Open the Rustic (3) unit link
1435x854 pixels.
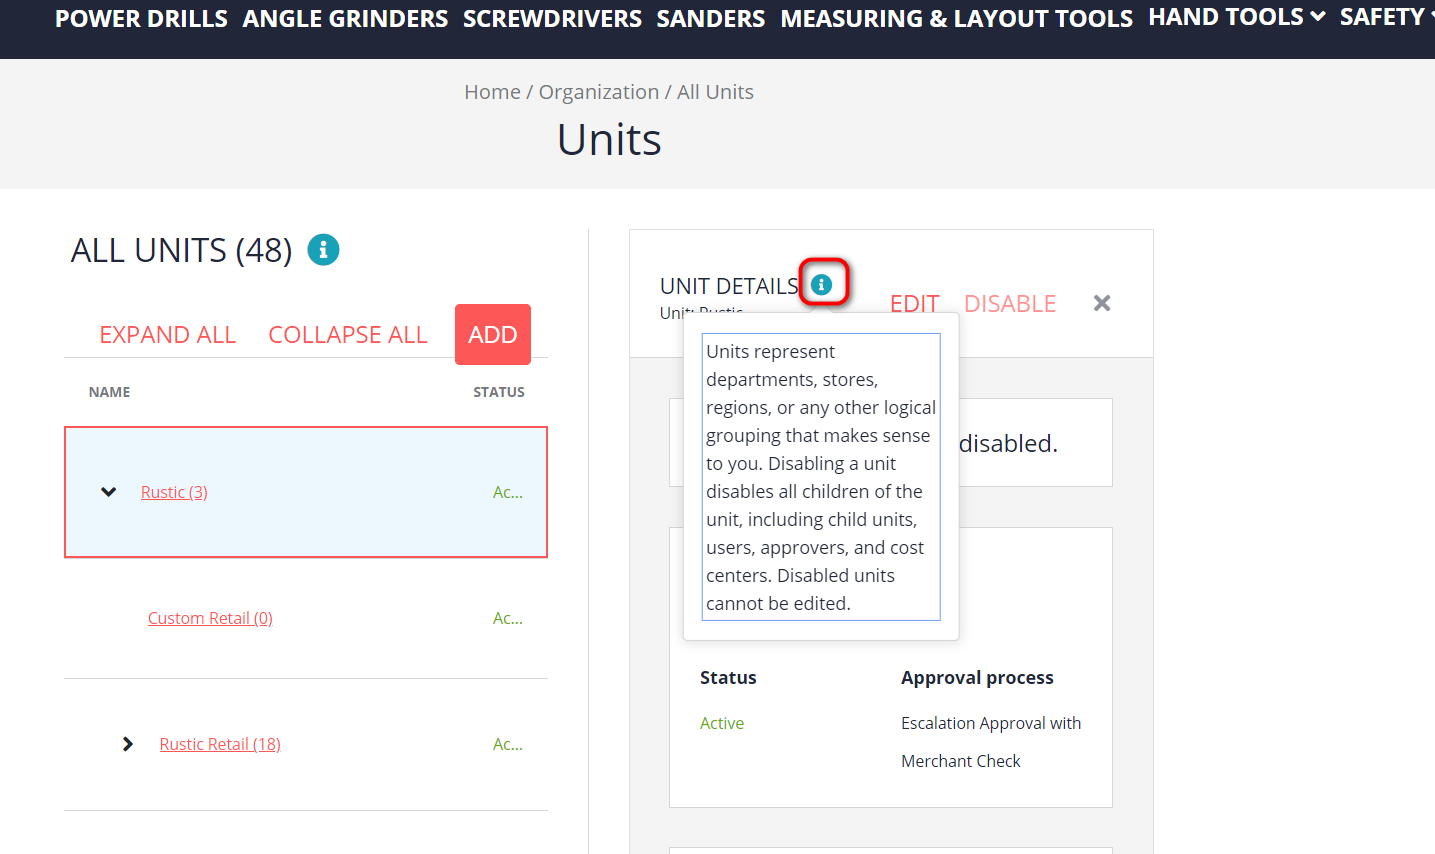174,492
